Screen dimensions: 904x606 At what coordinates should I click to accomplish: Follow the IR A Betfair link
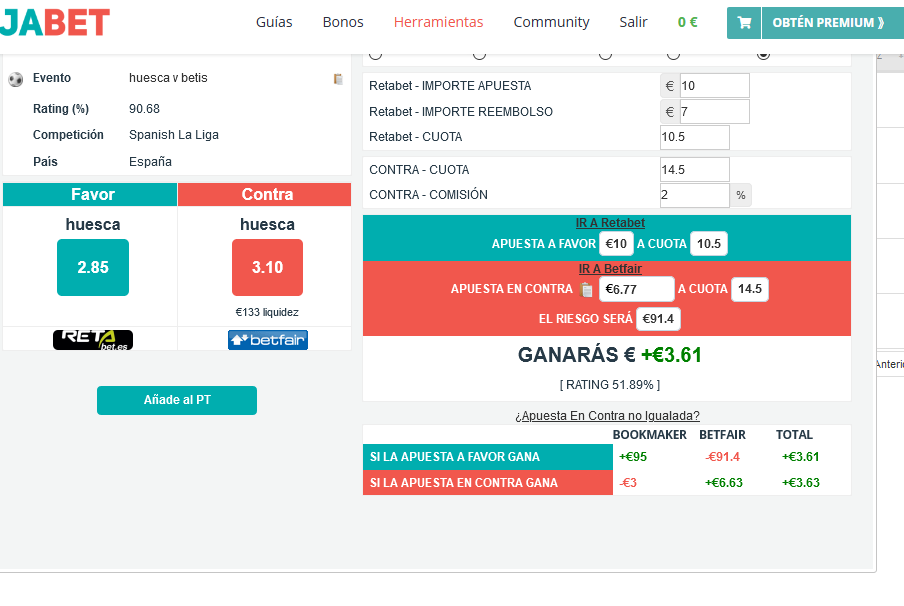[x=610, y=269]
